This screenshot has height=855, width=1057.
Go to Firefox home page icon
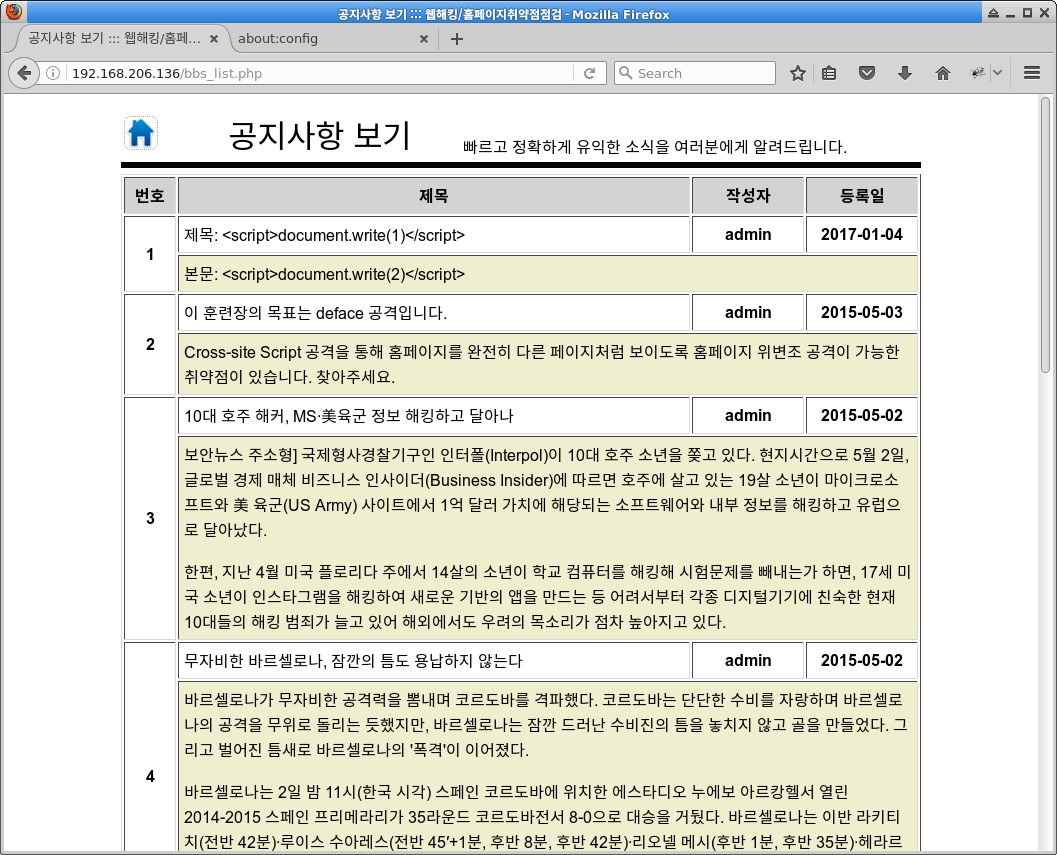click(x=942, y=73)
